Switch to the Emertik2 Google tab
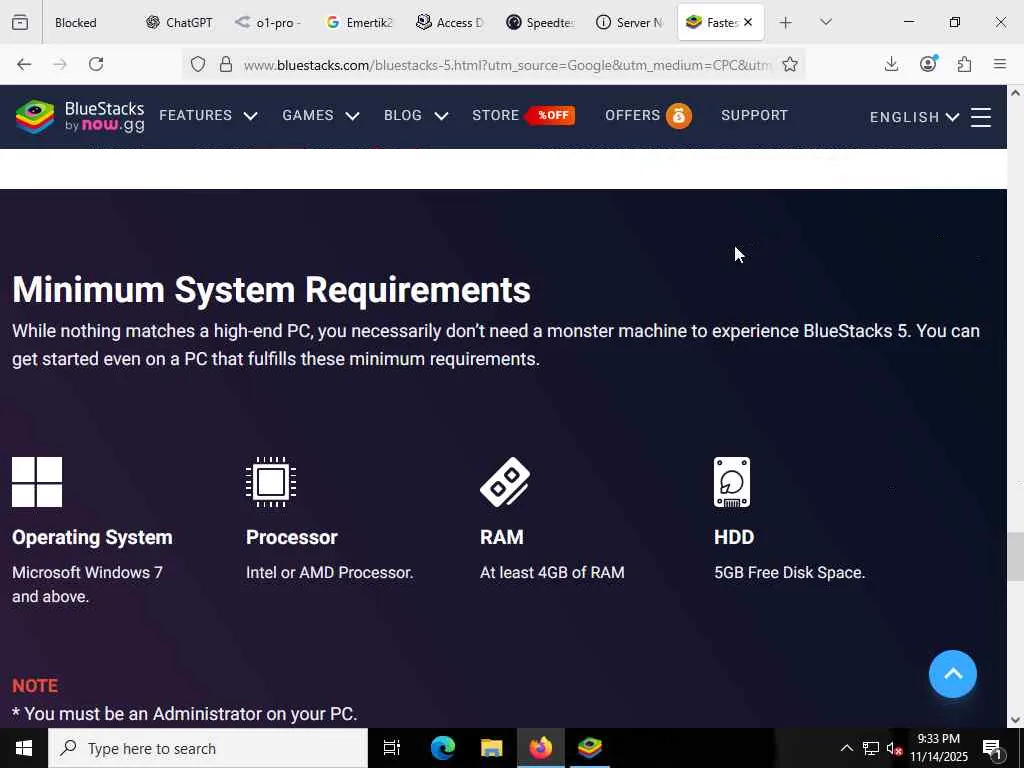This screenshot has height=768, width=1024. (359, 23)
